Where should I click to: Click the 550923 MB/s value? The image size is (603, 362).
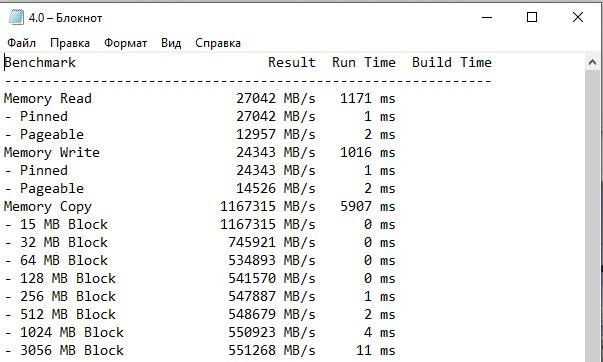272,332
